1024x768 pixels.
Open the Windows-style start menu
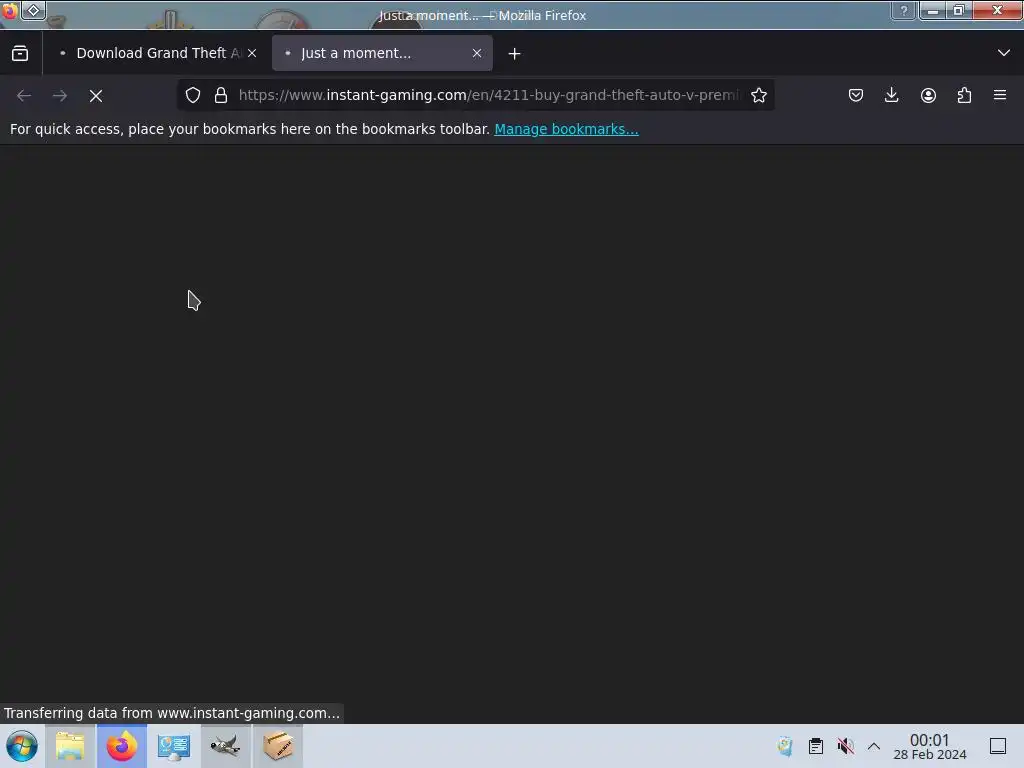coord(22,746)
